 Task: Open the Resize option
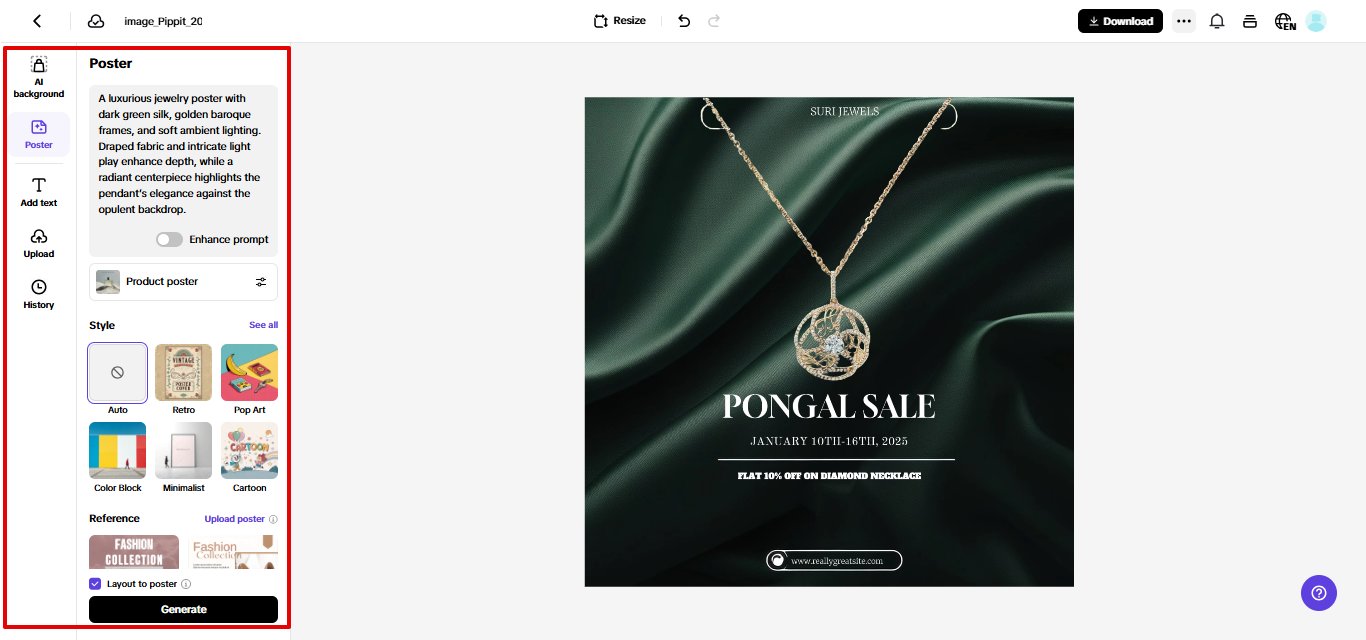[x=619, y=21]
